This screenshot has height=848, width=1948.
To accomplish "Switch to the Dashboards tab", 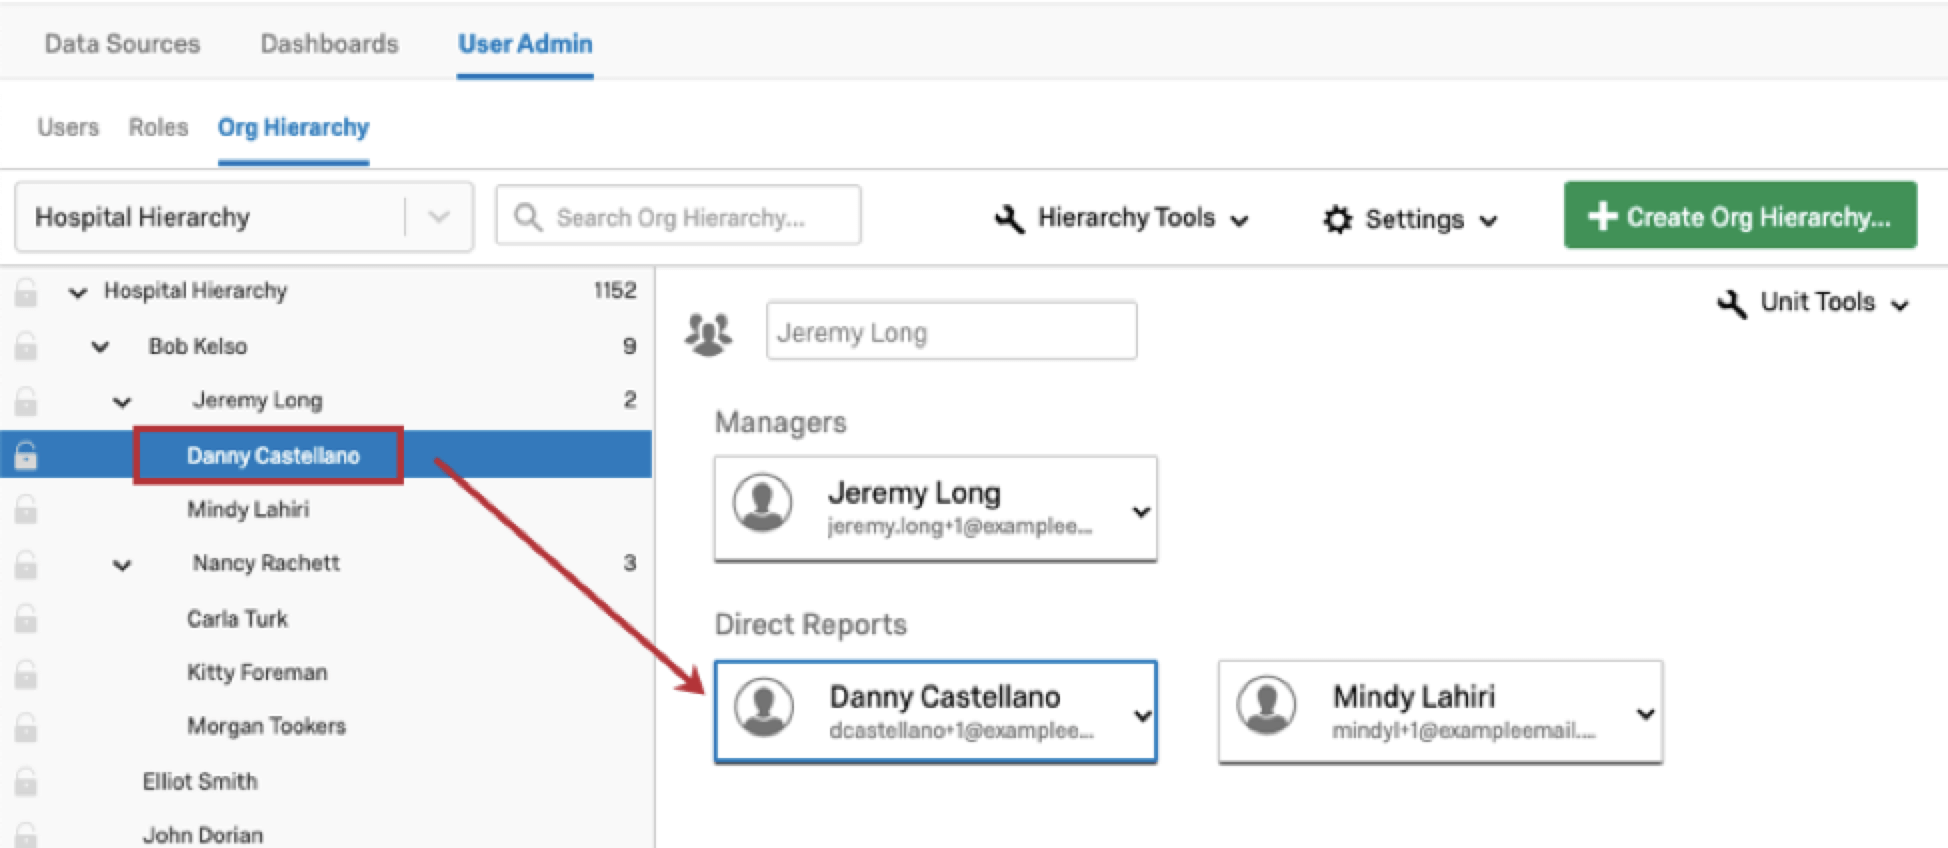I will pos(329,44).
